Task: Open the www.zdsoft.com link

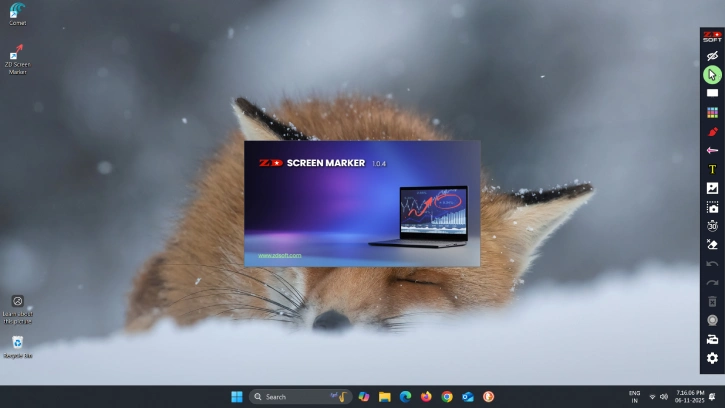Action: click(280, 255)
